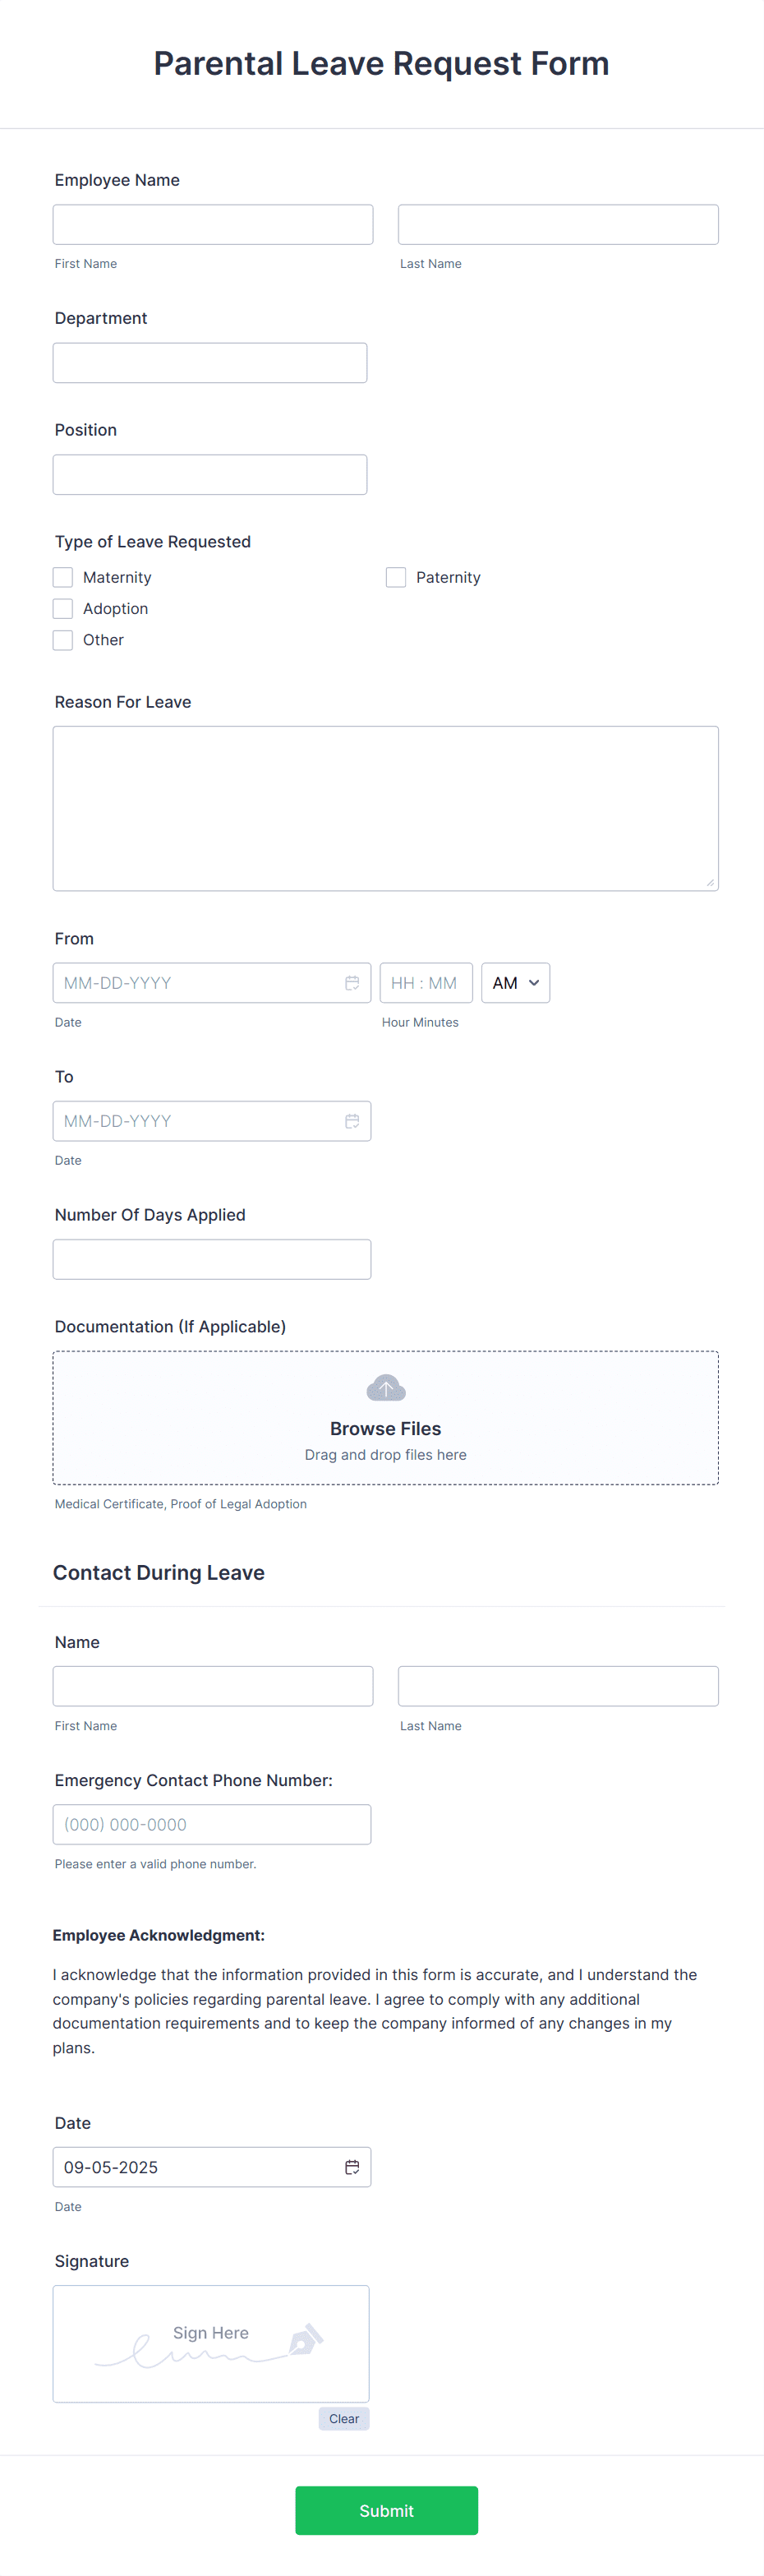Screen dimensions: 764x2576
Task: Select Other as the leave type
Action: coord(62,640)
